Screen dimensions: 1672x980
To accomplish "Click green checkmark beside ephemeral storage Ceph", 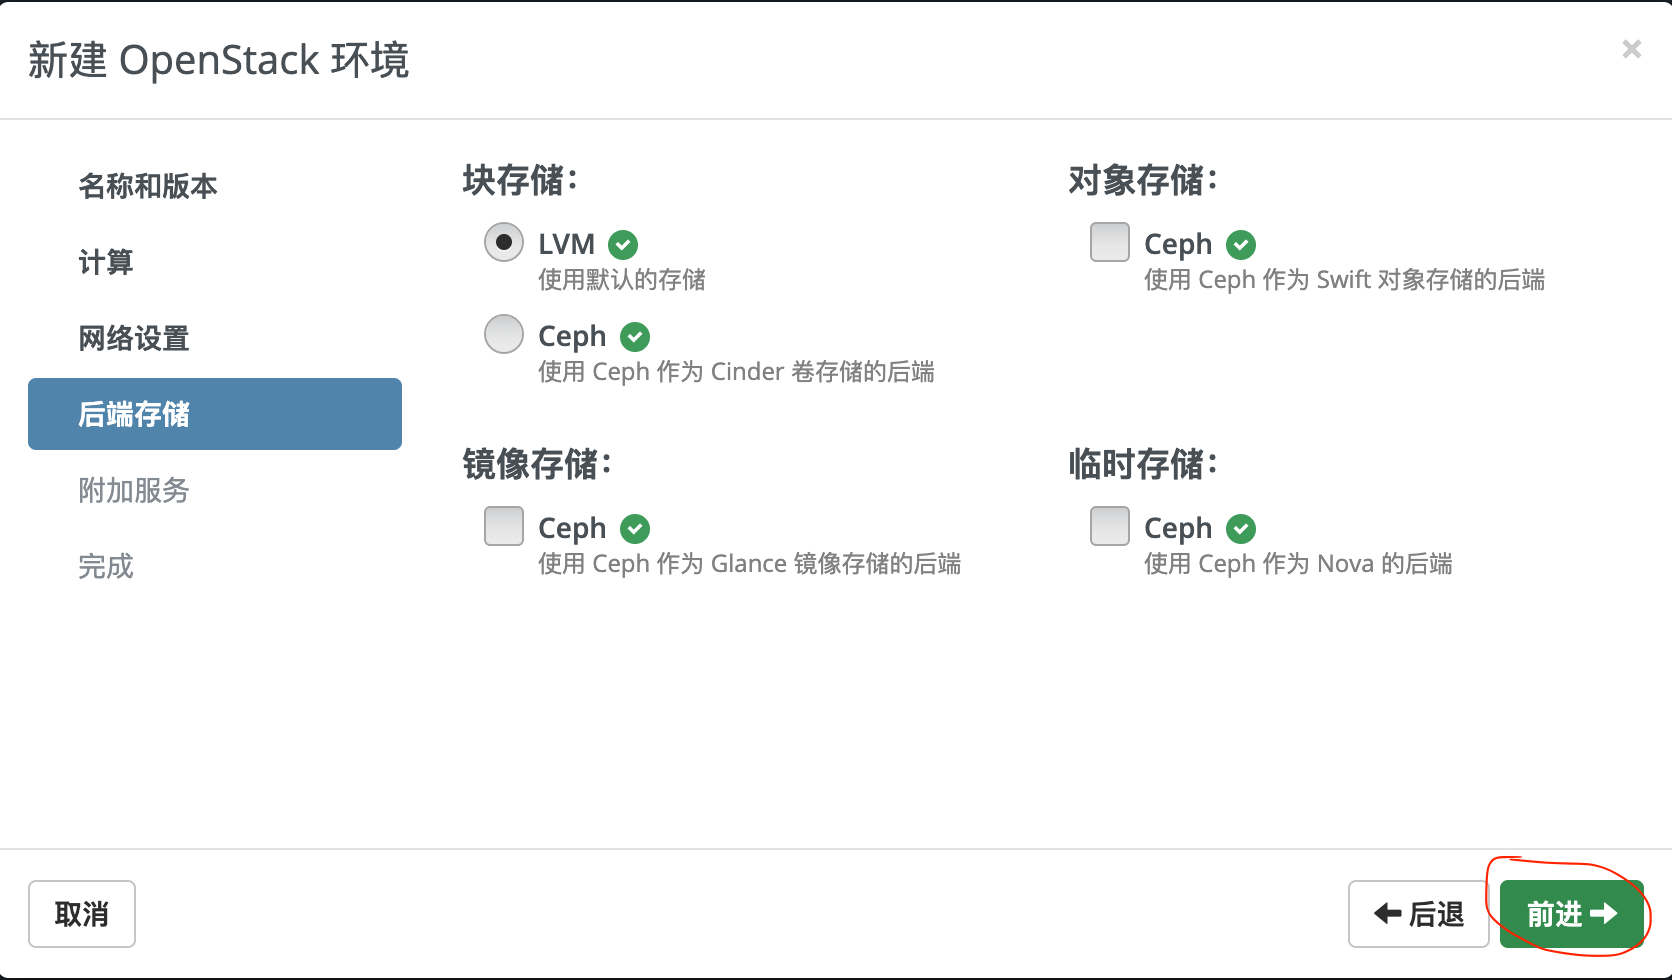I will [1241, 528].
